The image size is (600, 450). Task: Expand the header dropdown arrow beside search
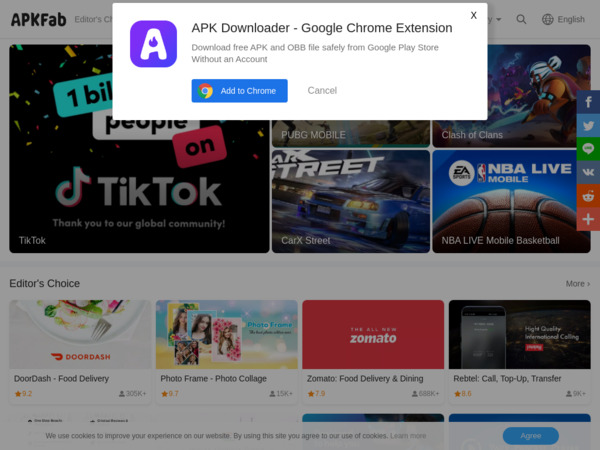(x=498, y=19)
